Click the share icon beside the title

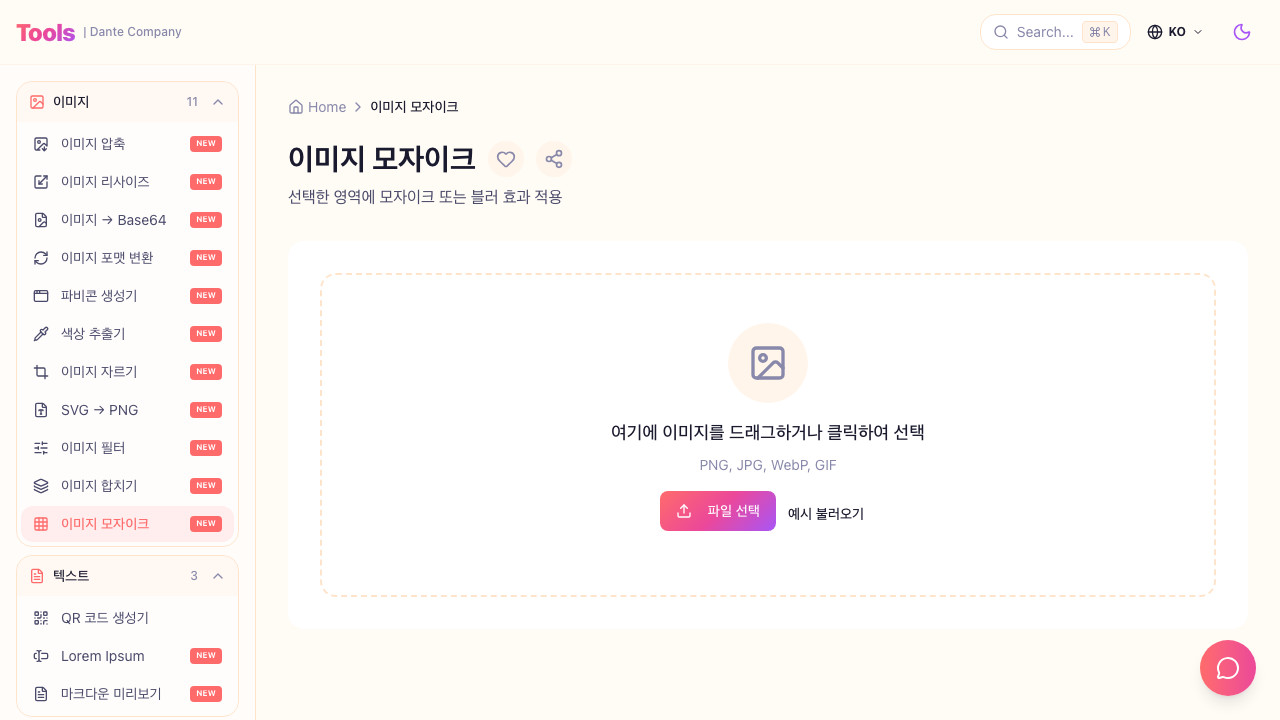tap(554, 159)
